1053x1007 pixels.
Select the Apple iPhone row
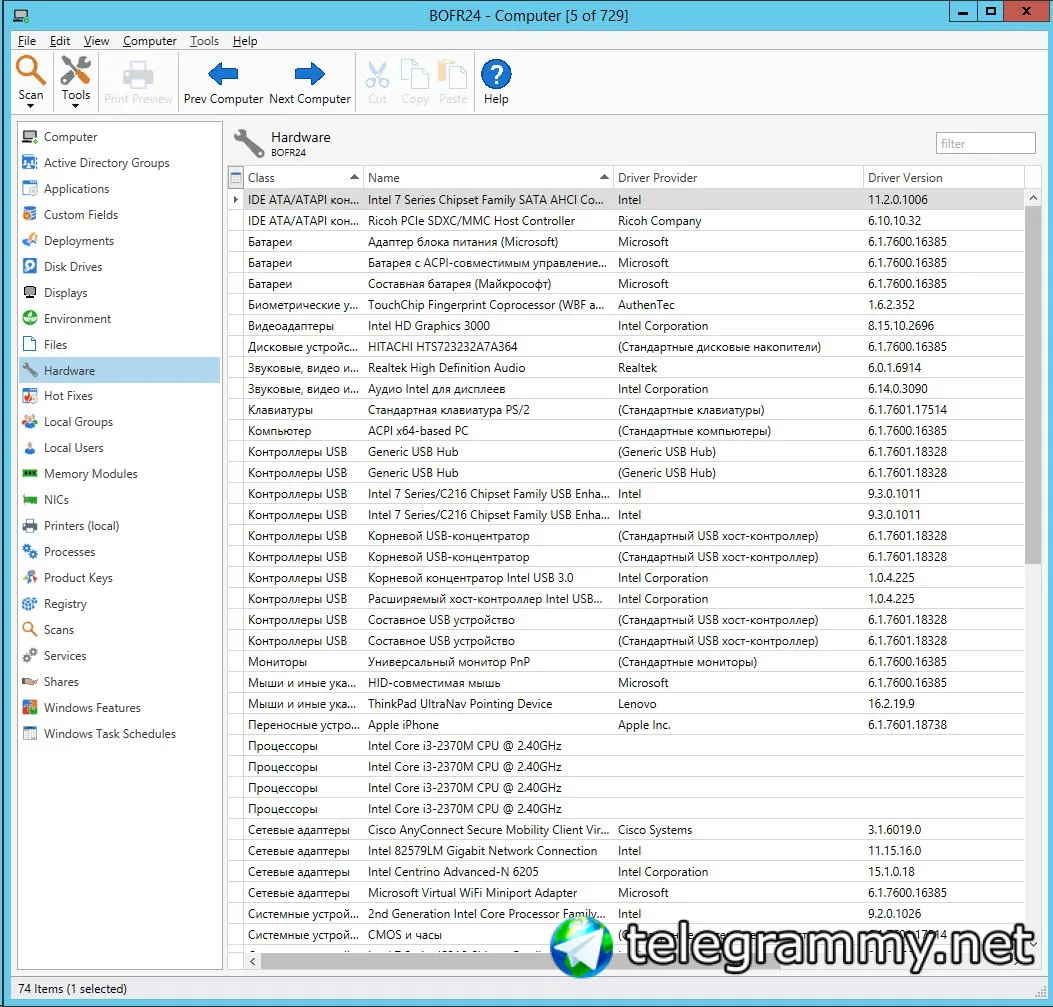(626, 725)
